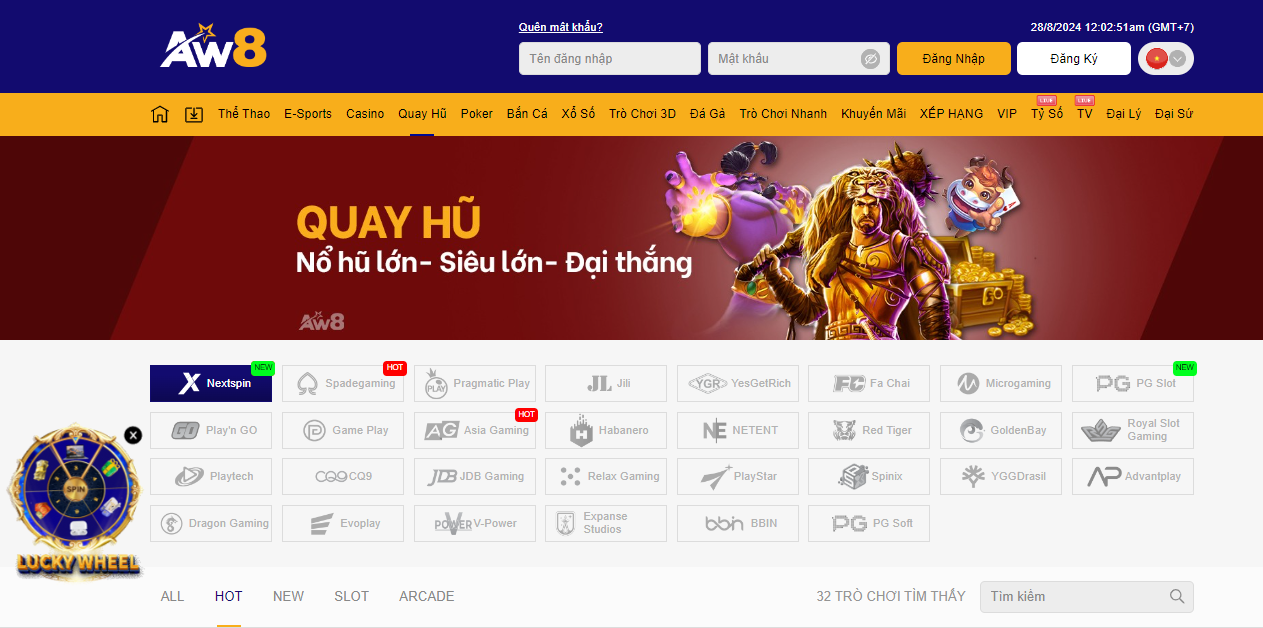1263x628 pixels.
Task: Switch to the SLOT games tab
Action: 352,596
